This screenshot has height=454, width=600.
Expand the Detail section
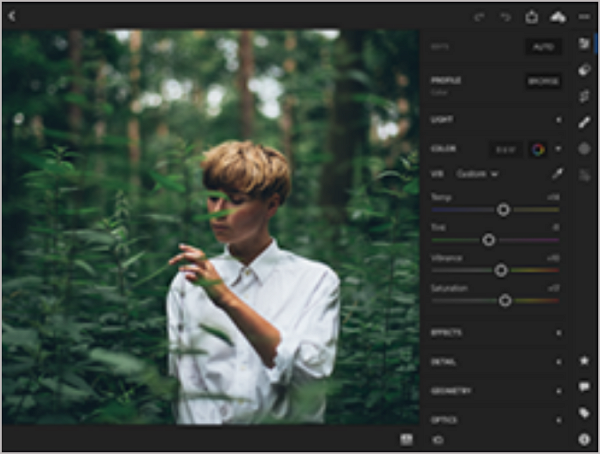tap(496, 362)
